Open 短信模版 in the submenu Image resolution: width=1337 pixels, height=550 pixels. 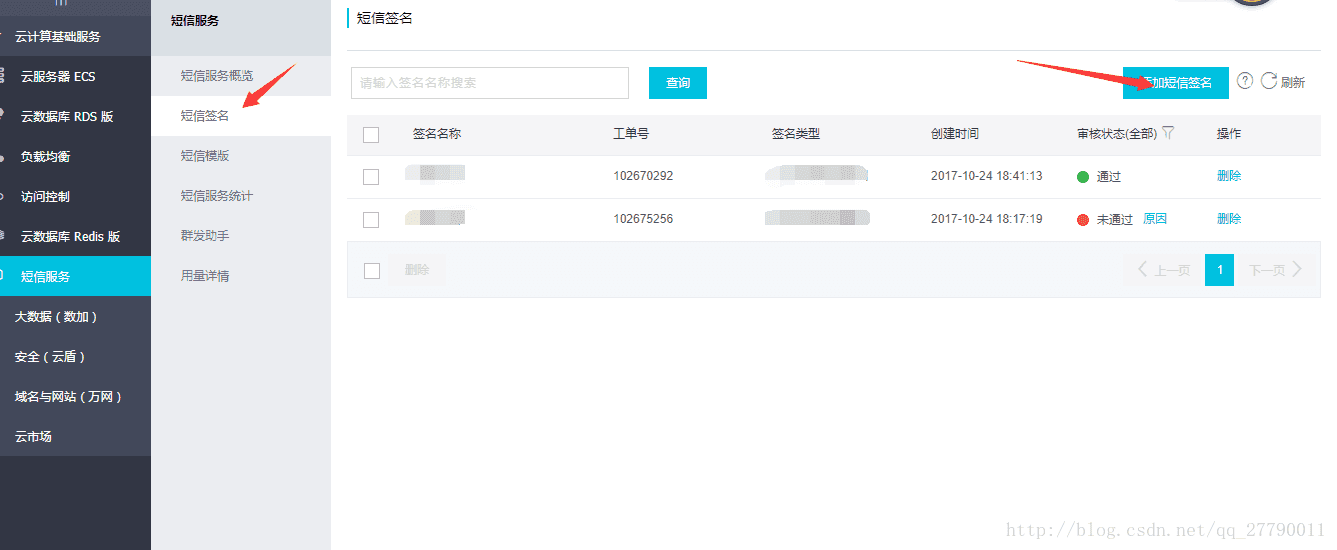[205, 156]
